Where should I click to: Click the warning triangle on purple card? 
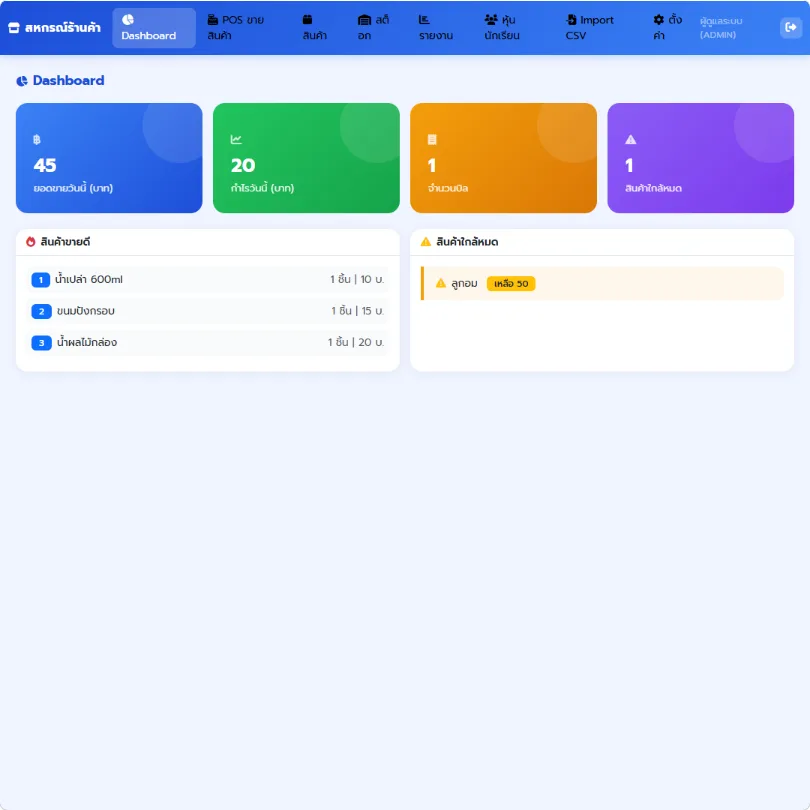[x=630, y=139]
